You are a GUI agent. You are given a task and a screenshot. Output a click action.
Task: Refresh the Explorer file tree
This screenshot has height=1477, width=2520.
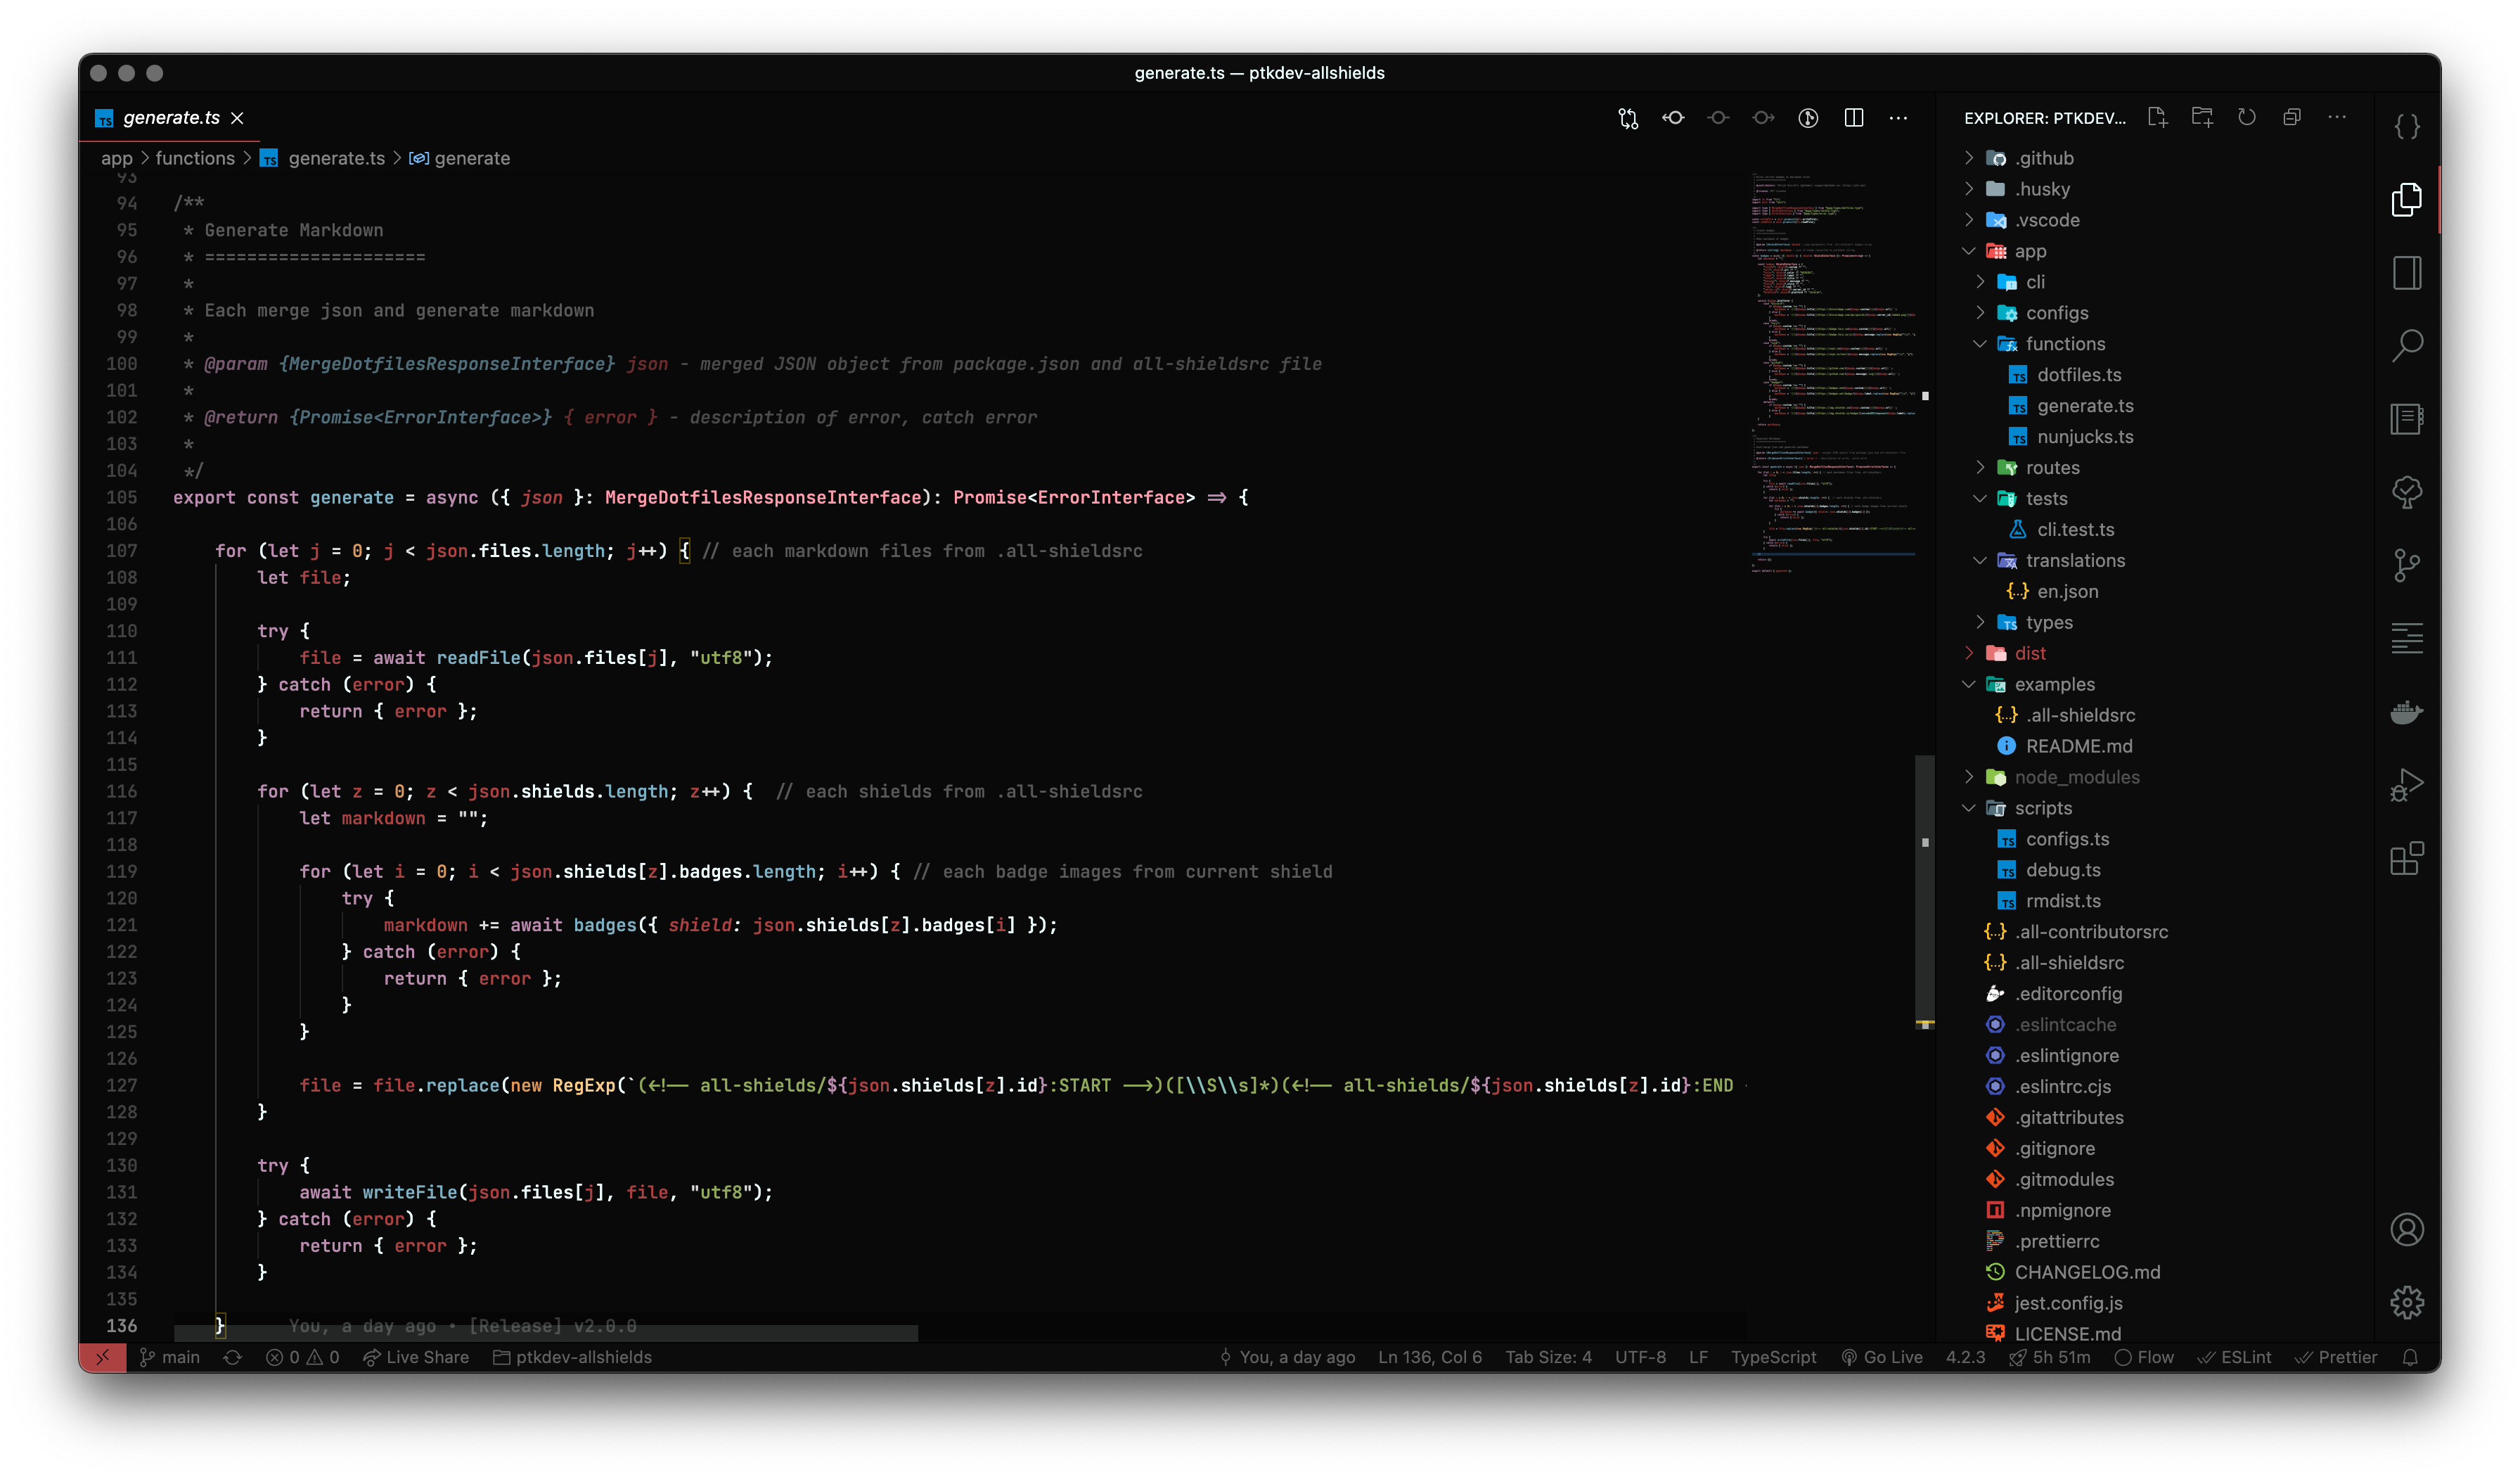[x=2247, y=117]
